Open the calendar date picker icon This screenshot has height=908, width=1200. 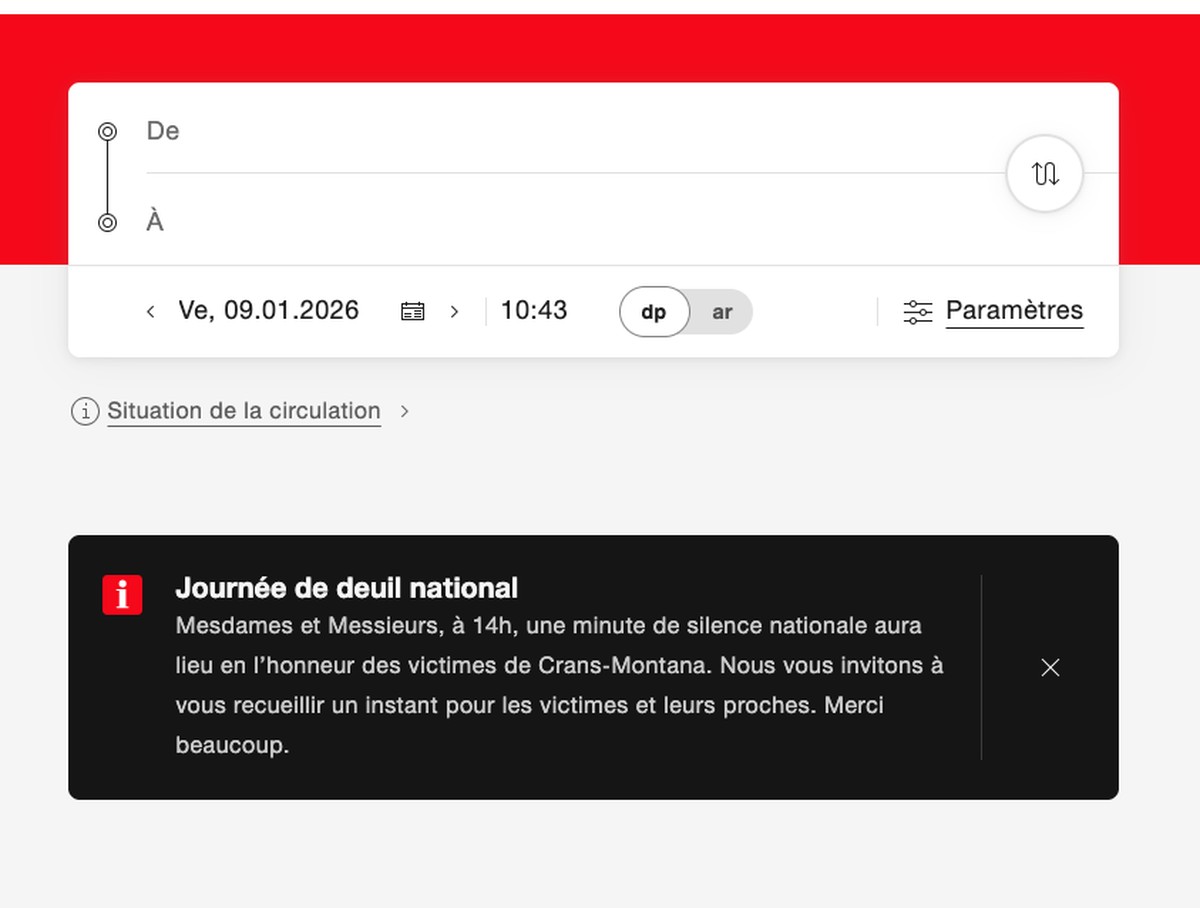(412, 311)
